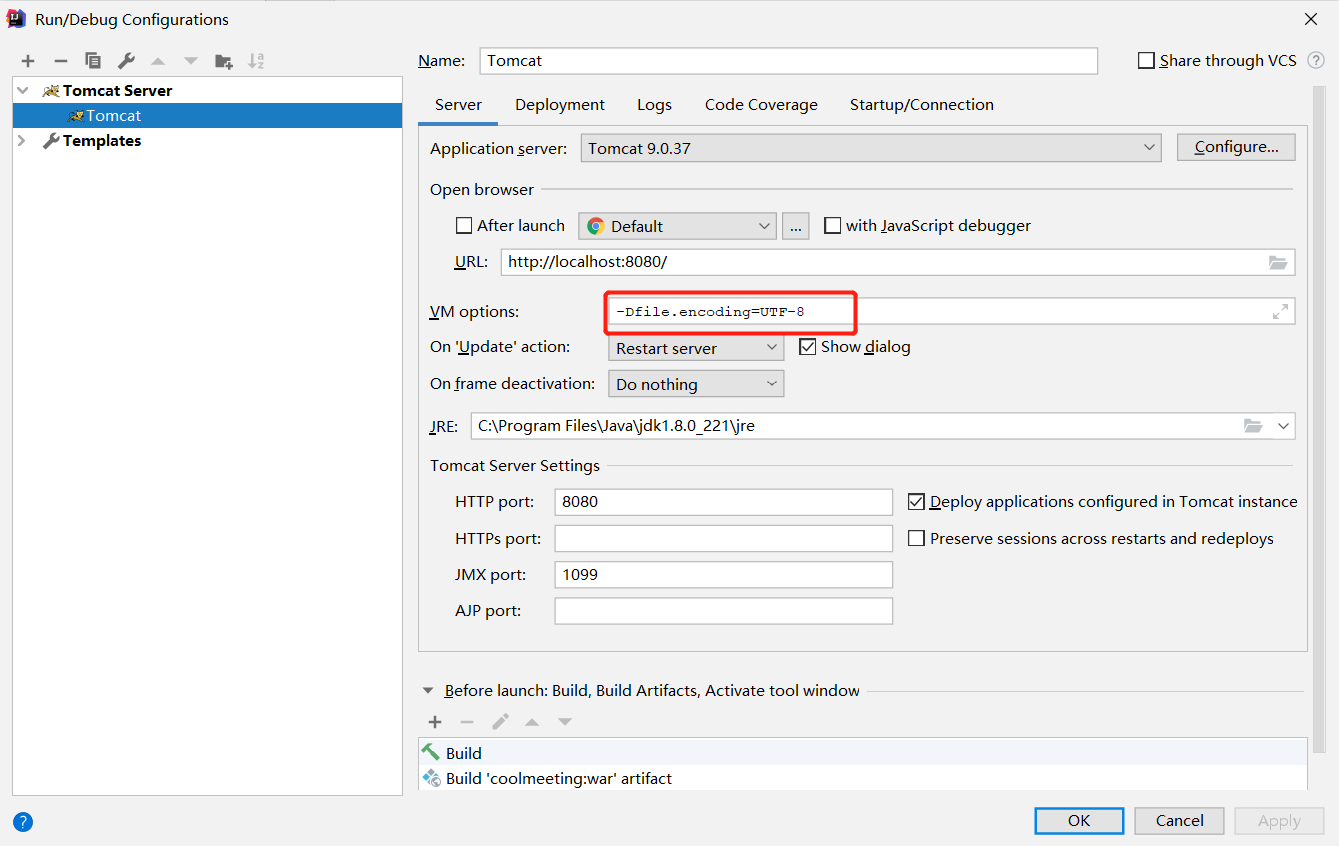Click Build hammer icon in launch list

click(431, 752)
